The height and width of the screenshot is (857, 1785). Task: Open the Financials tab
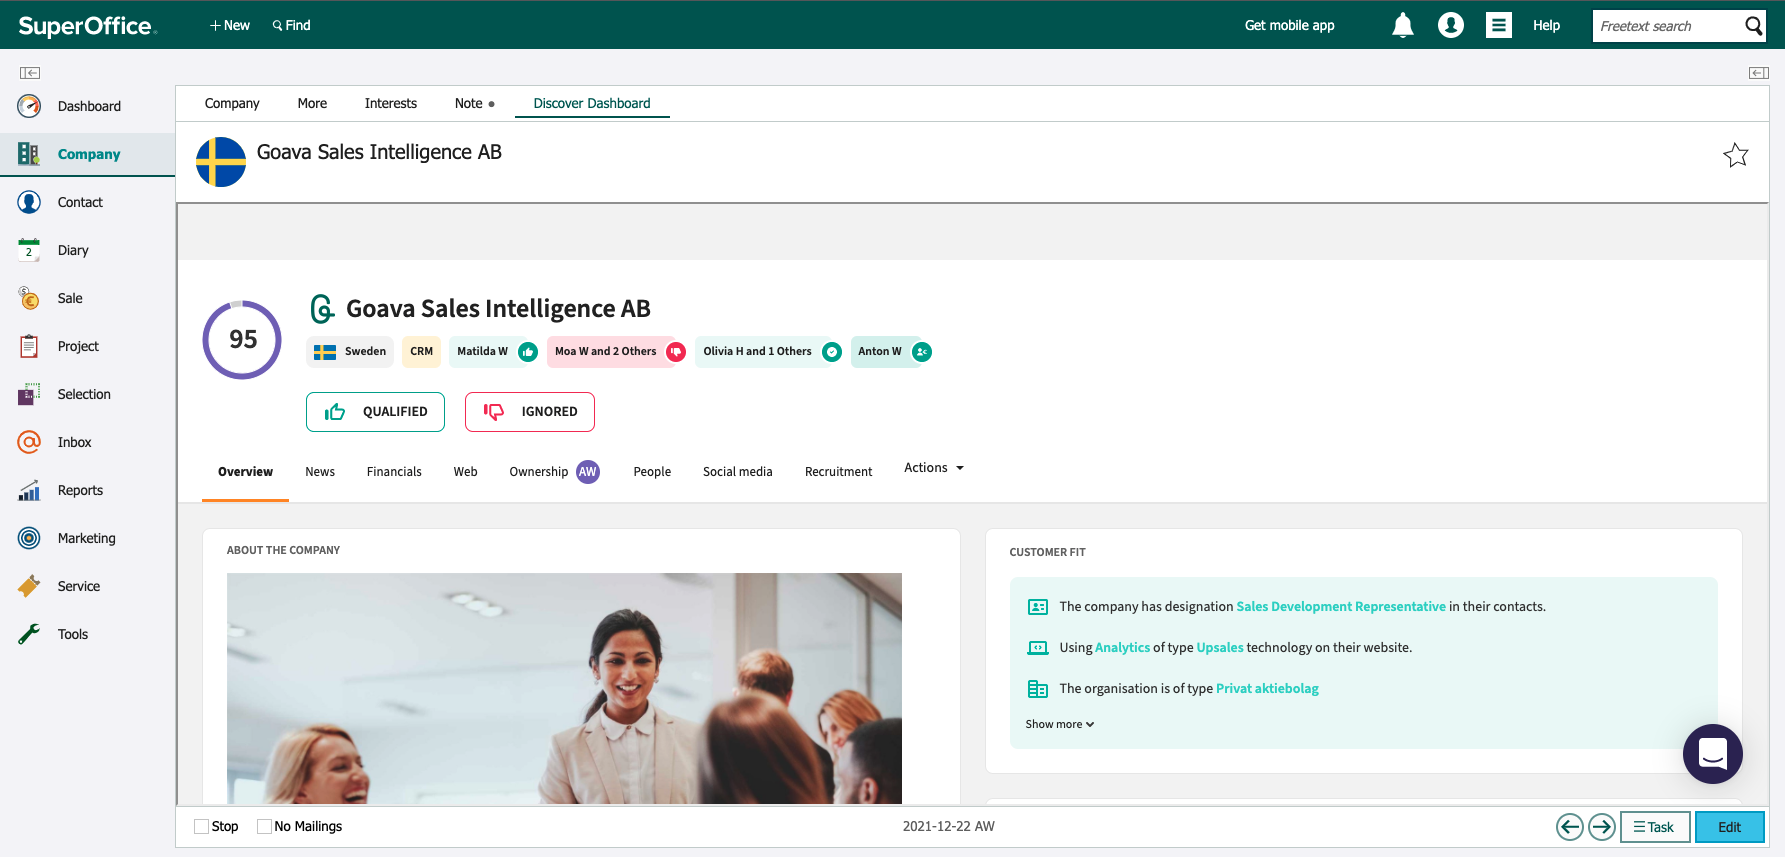(394, 472)
